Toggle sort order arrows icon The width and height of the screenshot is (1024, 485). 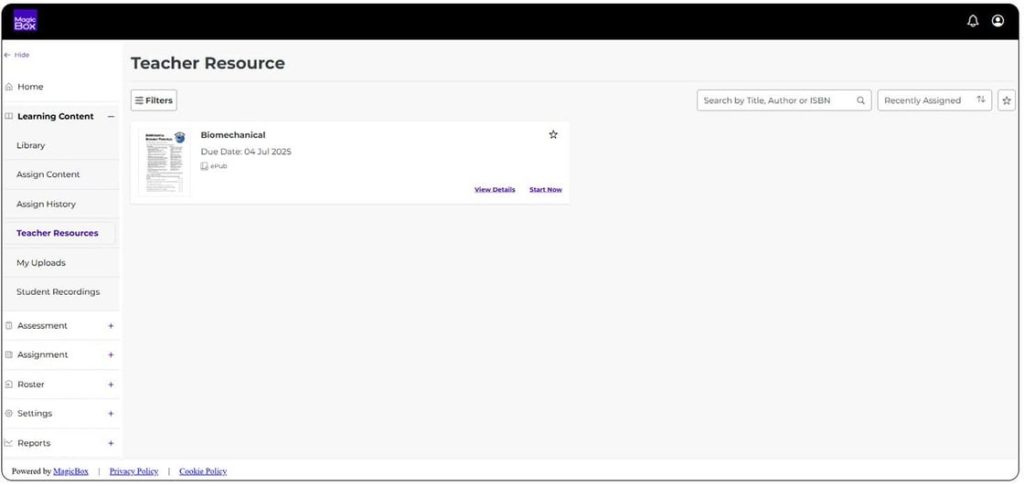pos(981,100)
